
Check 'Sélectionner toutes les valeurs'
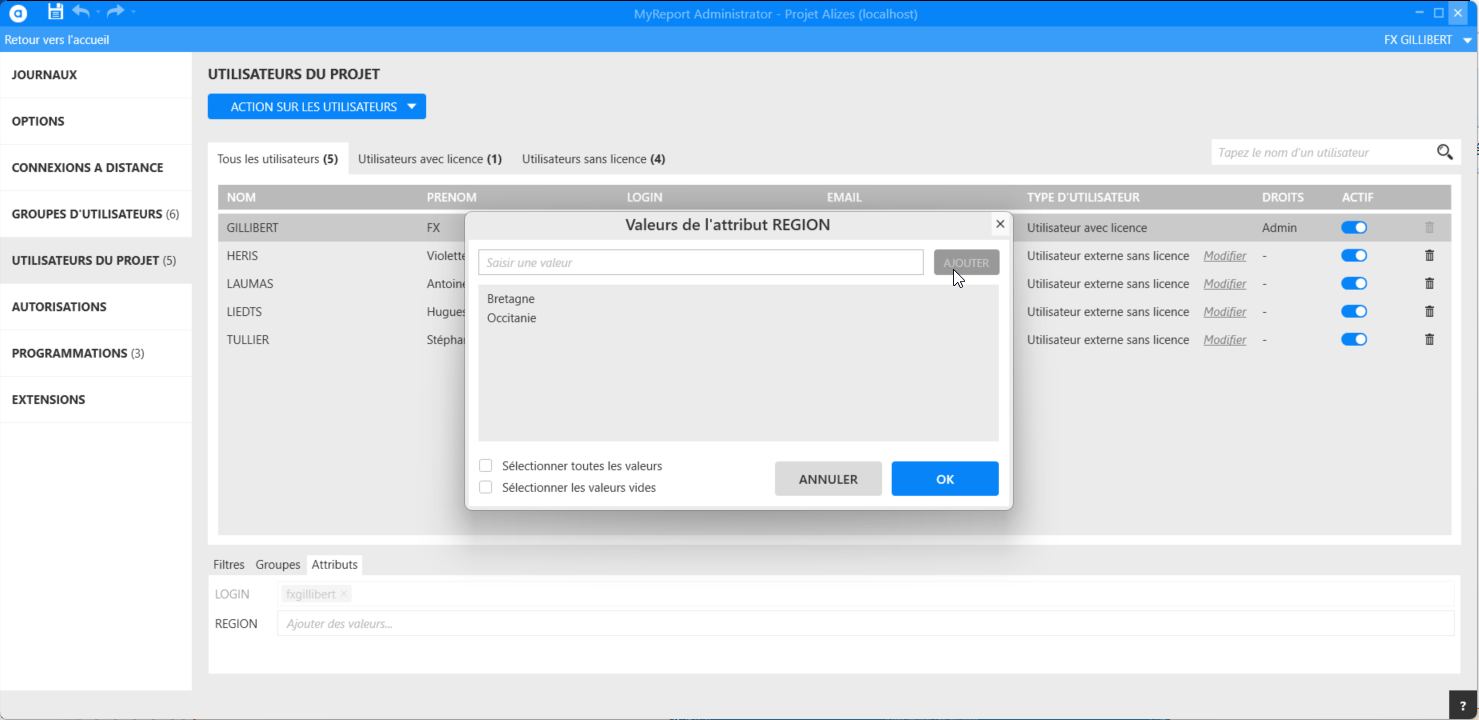pyautogui.click(x=486, y=466)
